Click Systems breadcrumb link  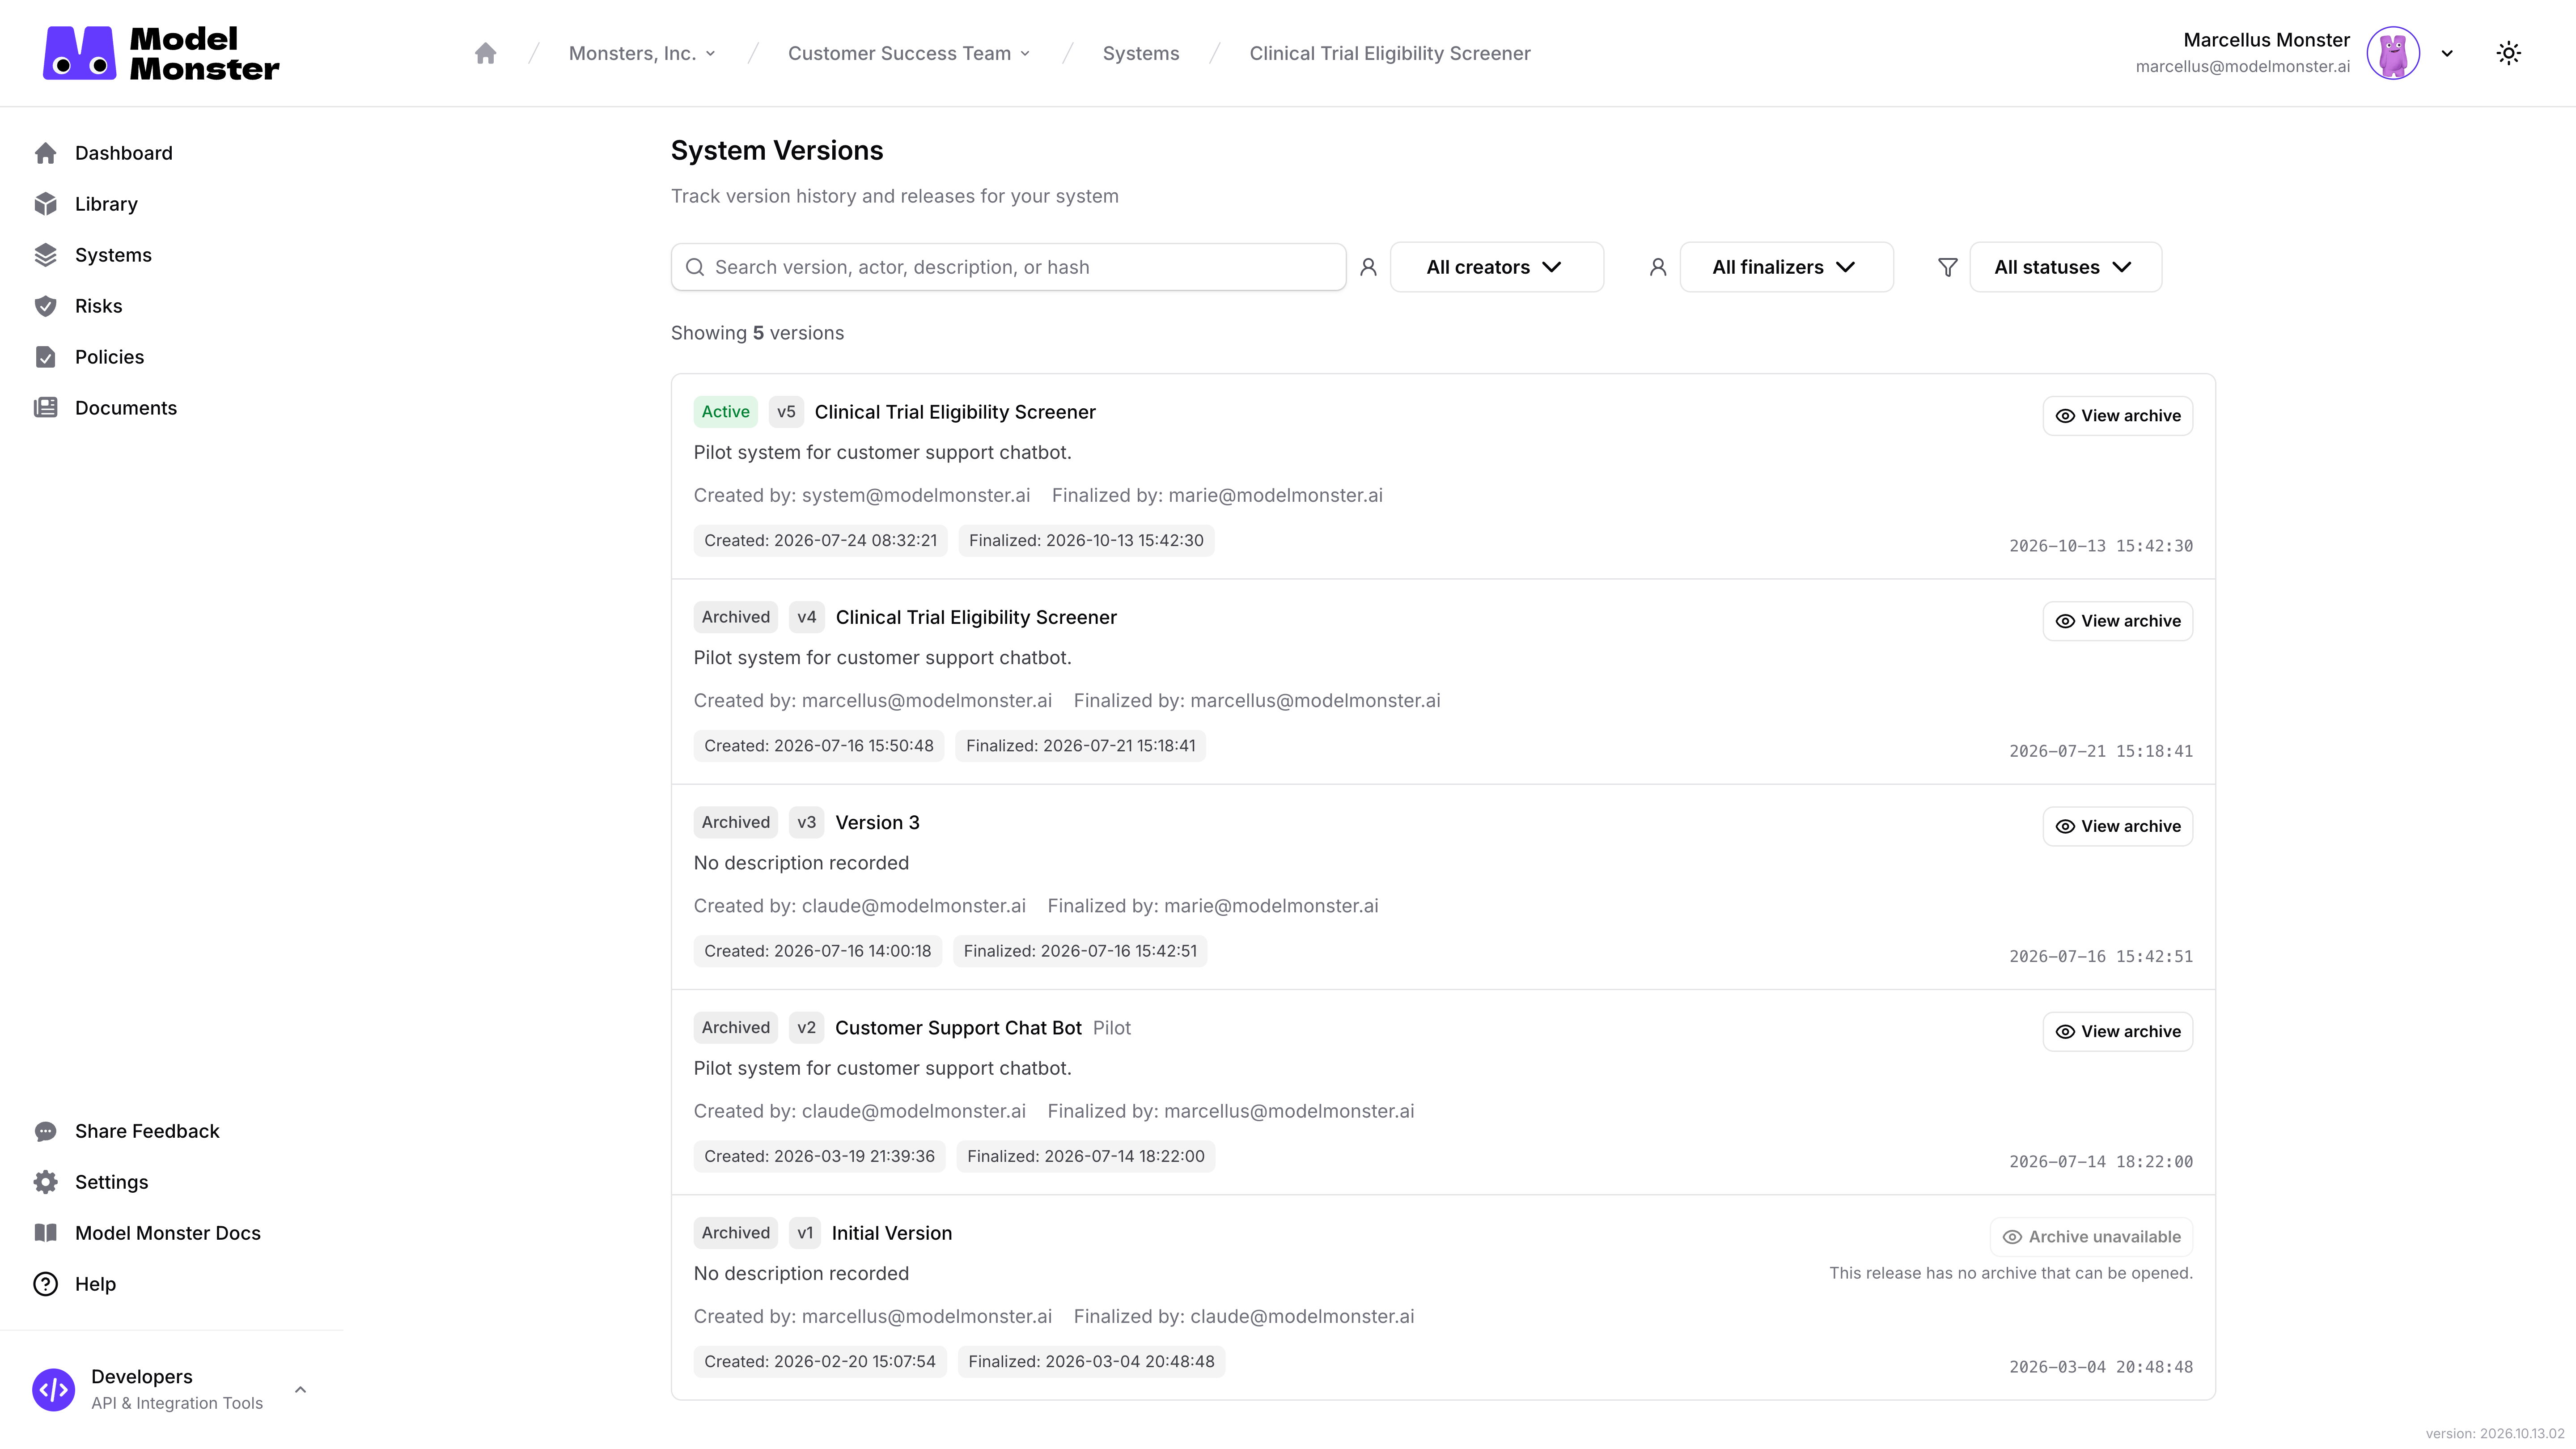(1141, 53)
